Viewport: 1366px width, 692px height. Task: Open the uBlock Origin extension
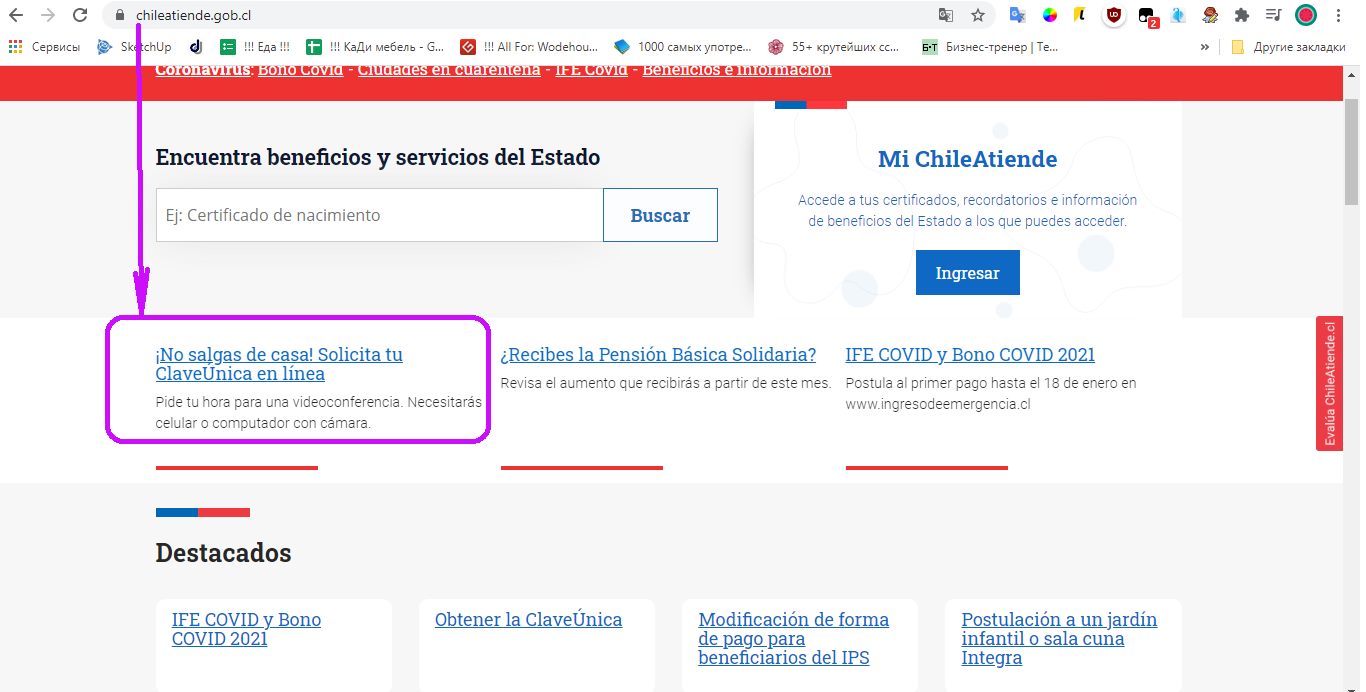pyautogui.click(x=1113, y=15)
